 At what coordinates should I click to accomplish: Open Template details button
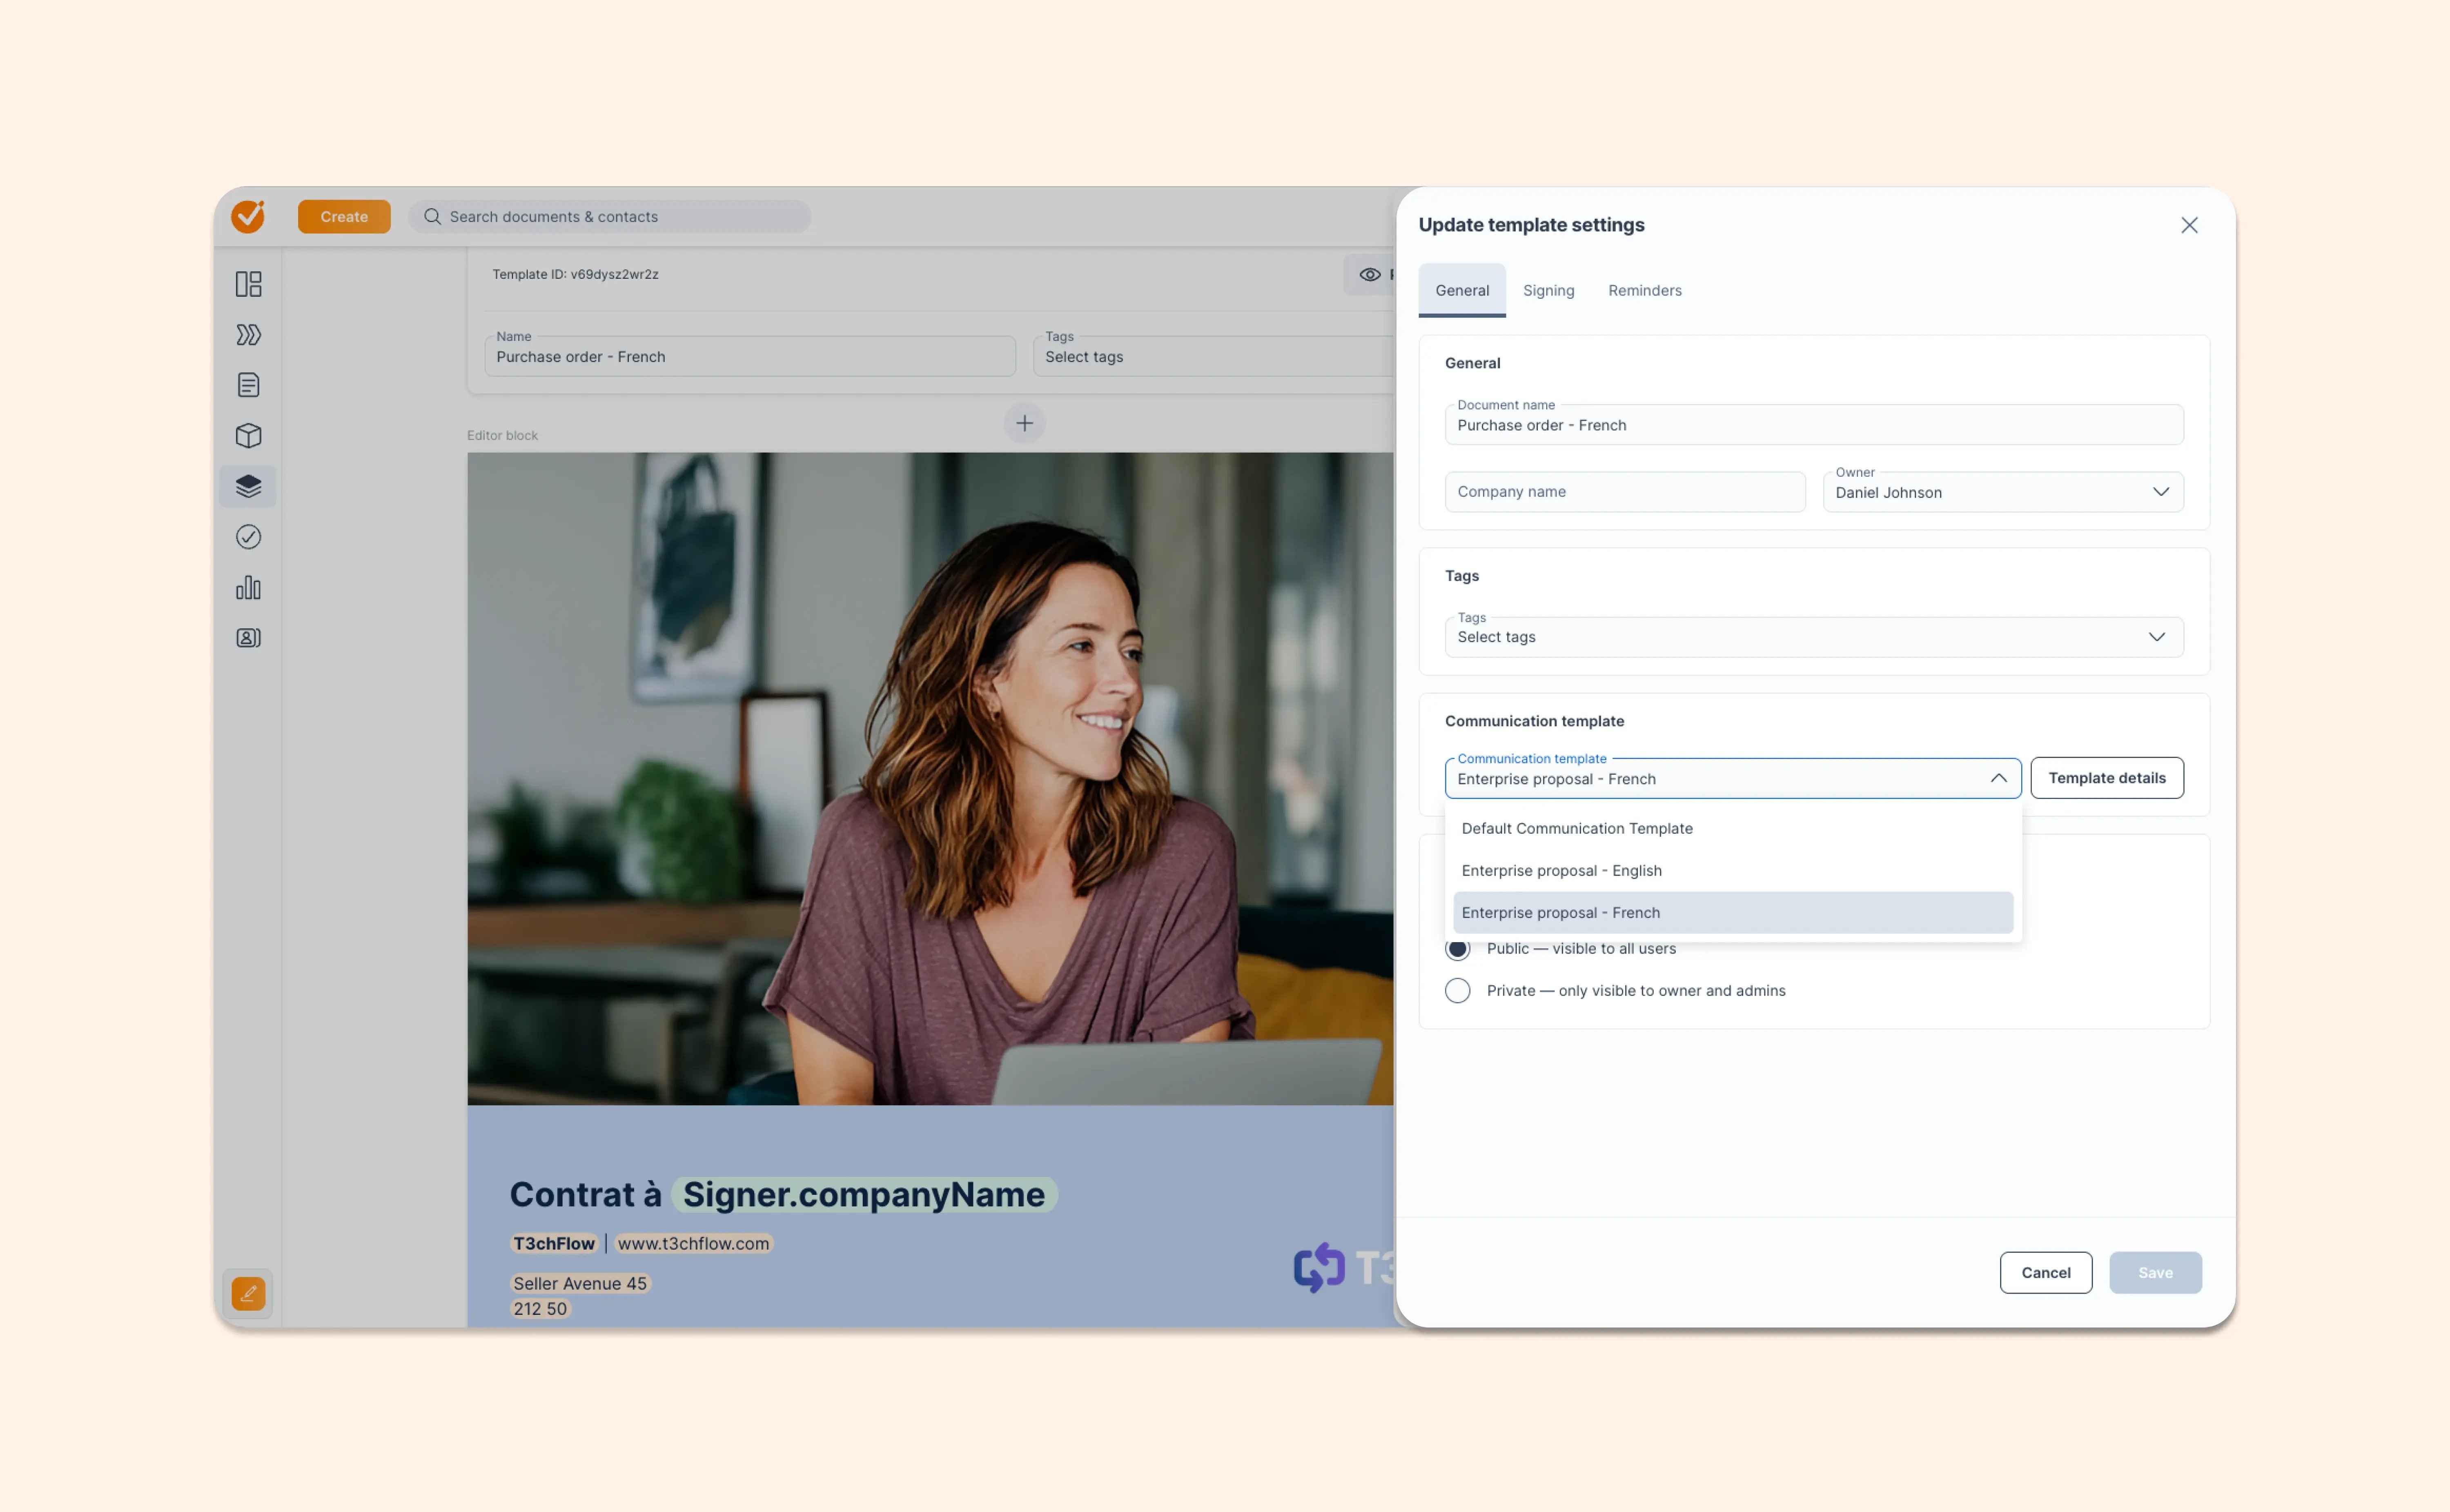[2107, 778]
